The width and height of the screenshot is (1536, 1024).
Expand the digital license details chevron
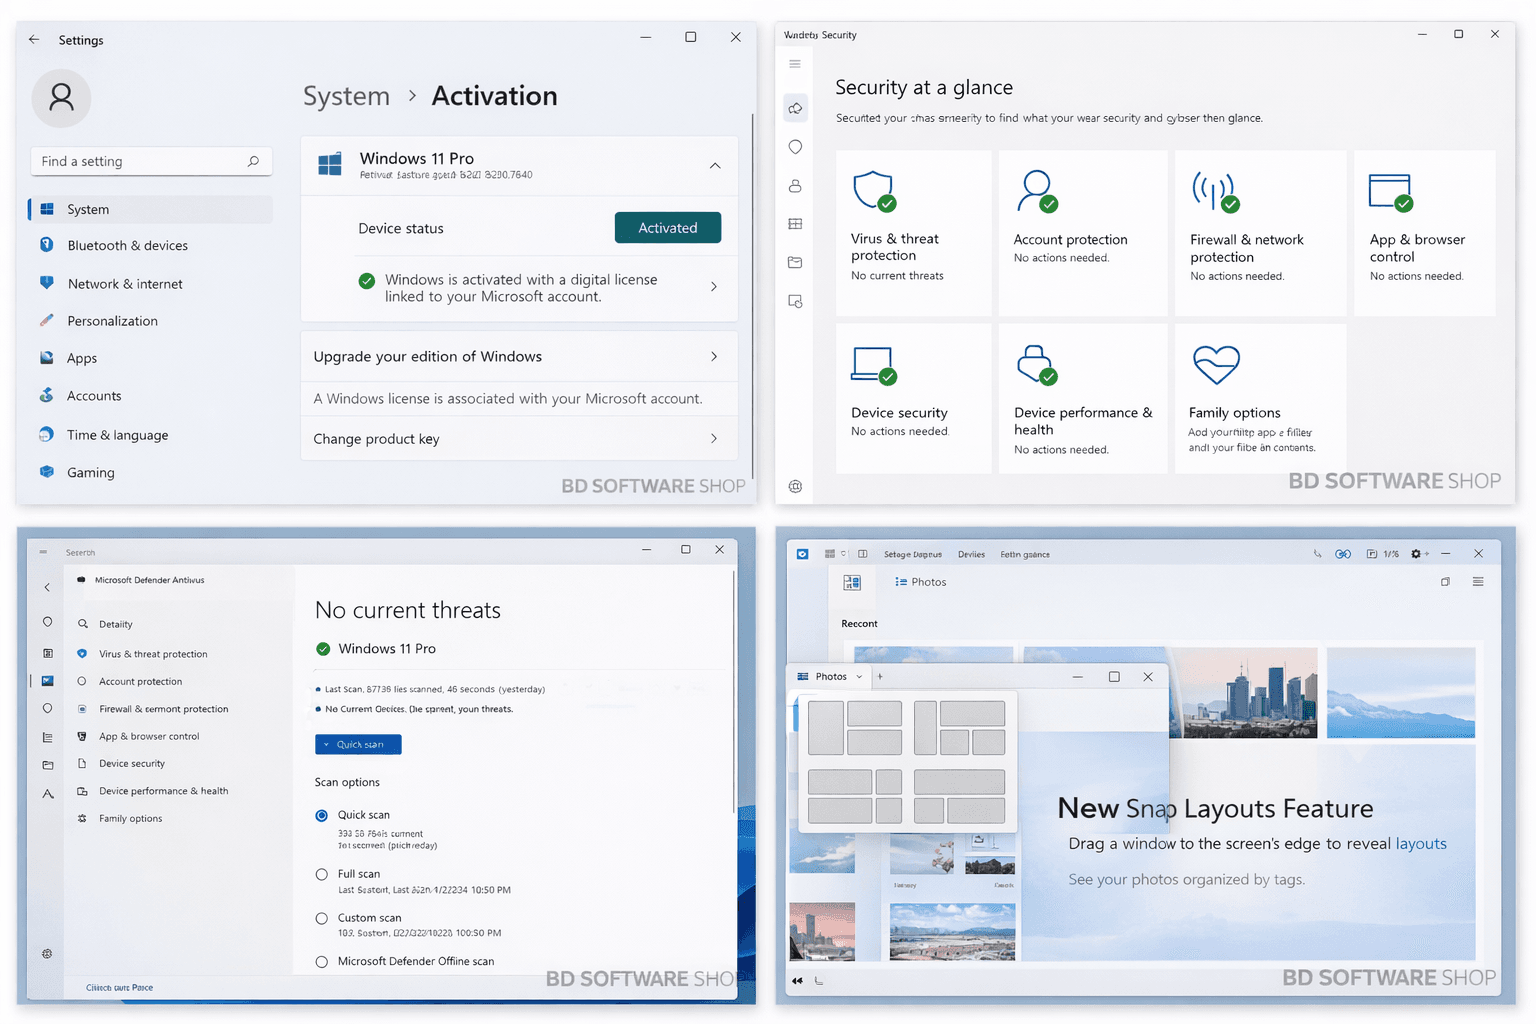point(714,287)
